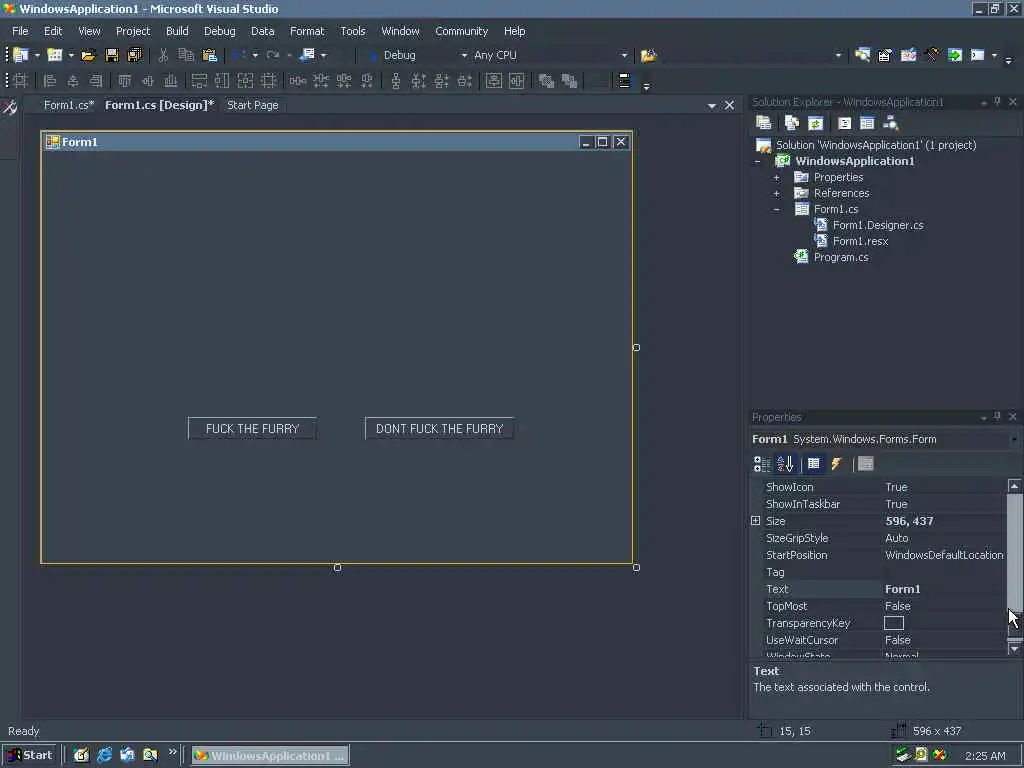Collapse the WindowsApplication1 project node
Screen dimensions: 1024x768
click(x=758, y=161)
